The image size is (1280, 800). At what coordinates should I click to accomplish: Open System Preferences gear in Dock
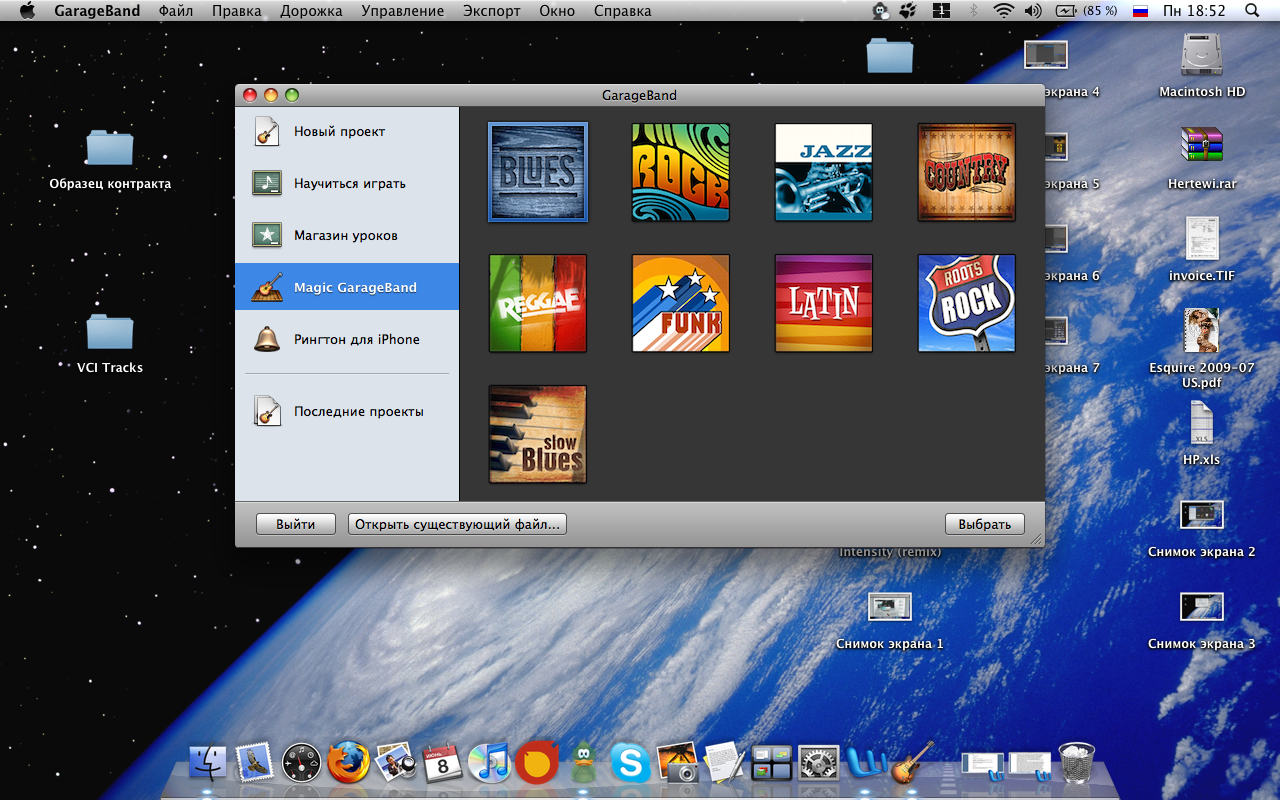[818, 763]
